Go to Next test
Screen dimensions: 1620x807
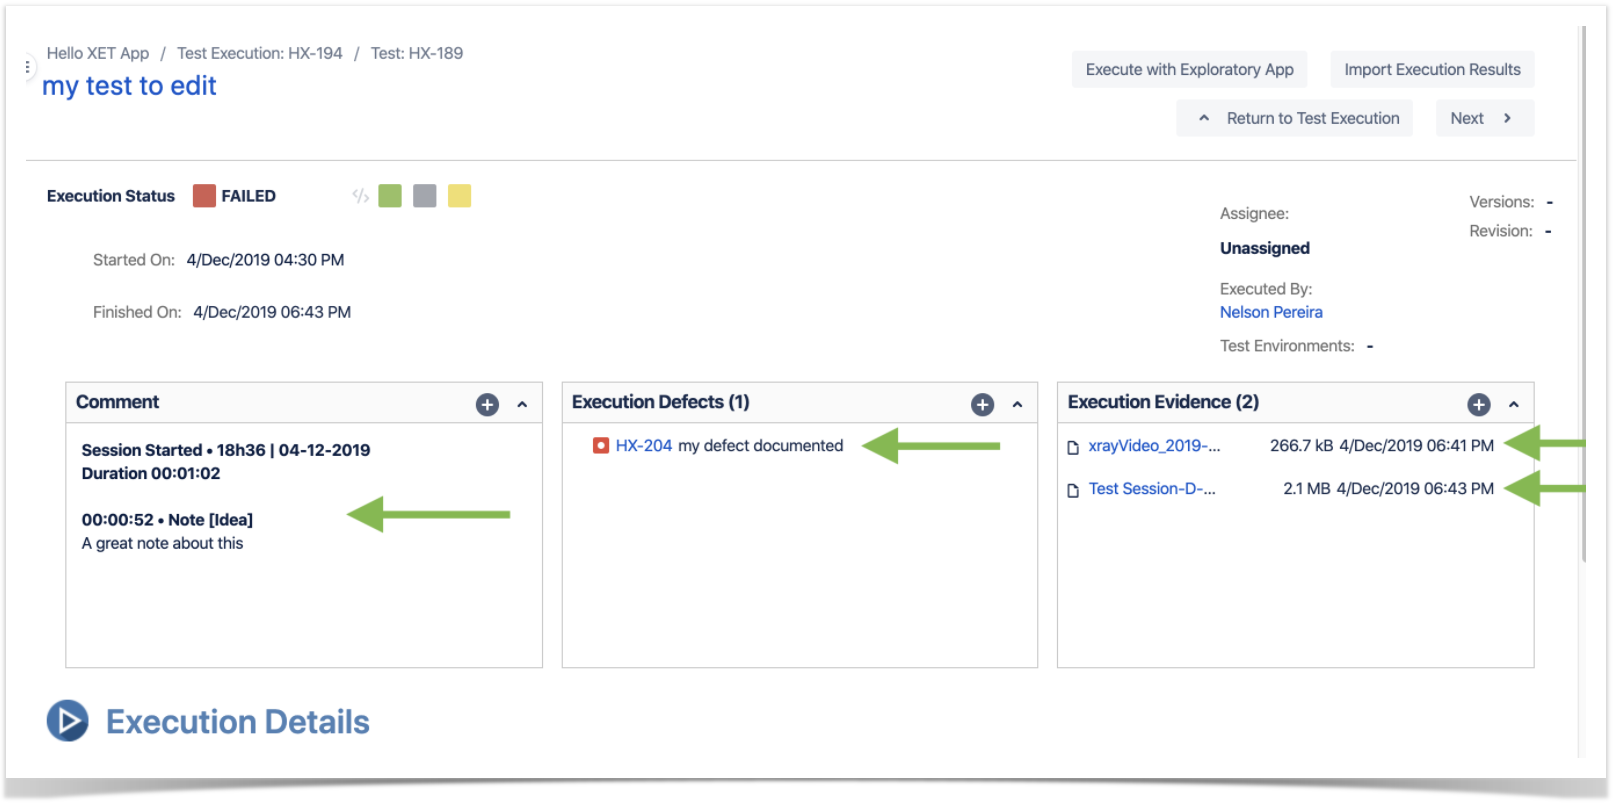click(x=1485, y=118)
